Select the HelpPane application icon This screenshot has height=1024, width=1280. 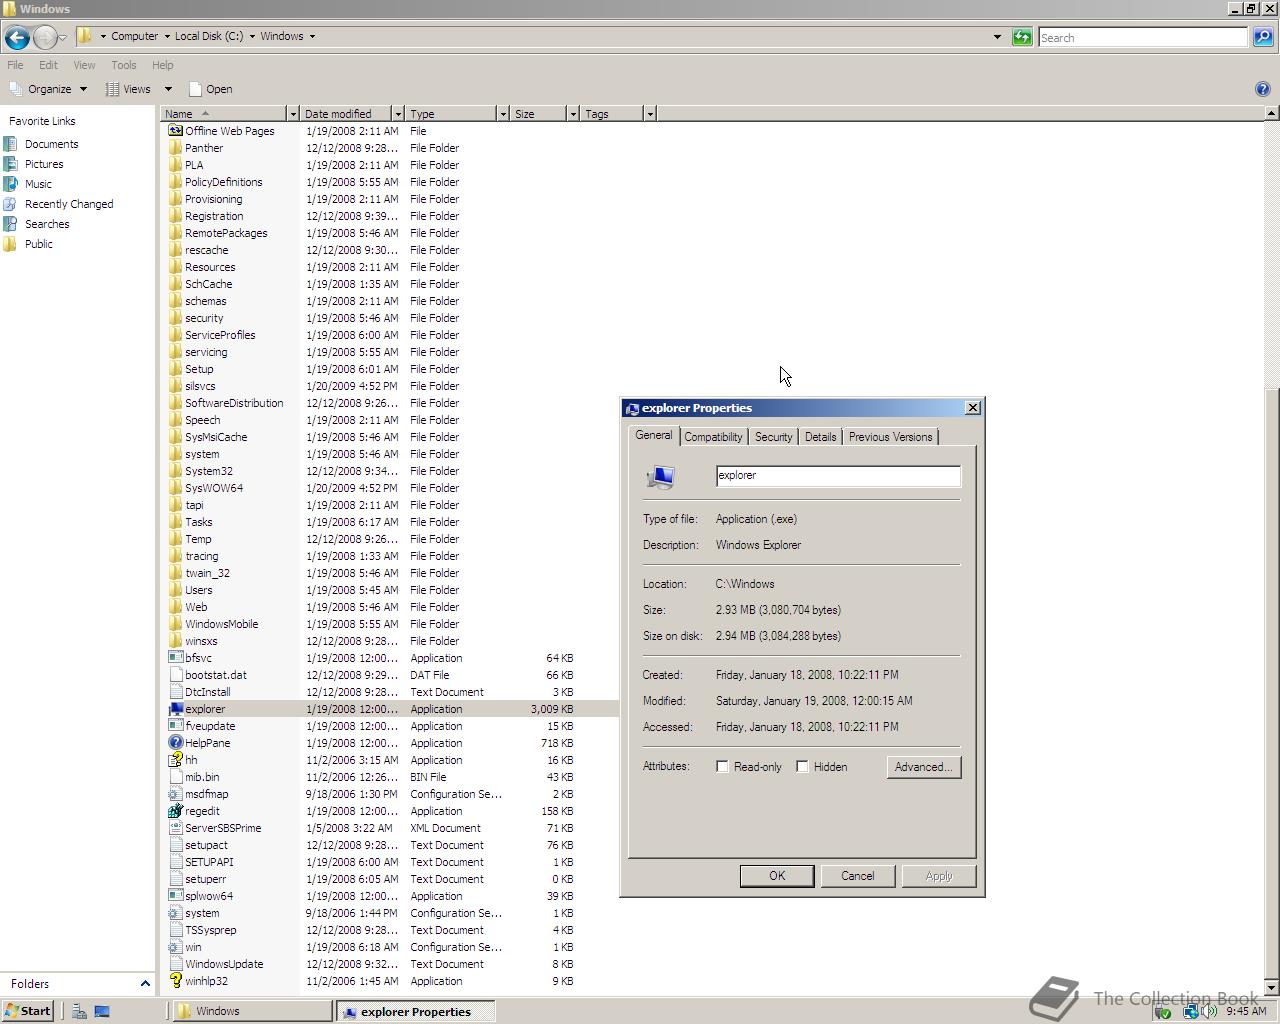[176, 743]
